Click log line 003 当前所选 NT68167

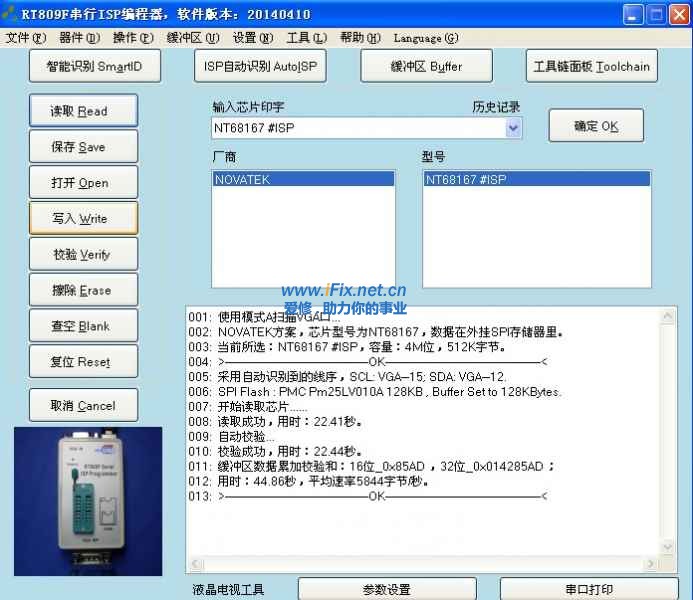tap(347, 347)
